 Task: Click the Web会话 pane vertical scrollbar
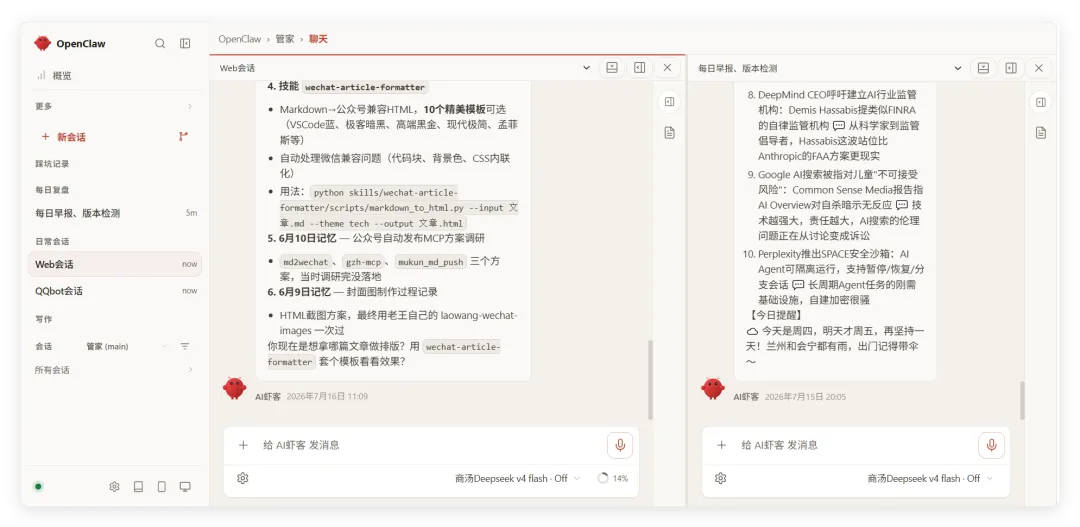(650, 380)
